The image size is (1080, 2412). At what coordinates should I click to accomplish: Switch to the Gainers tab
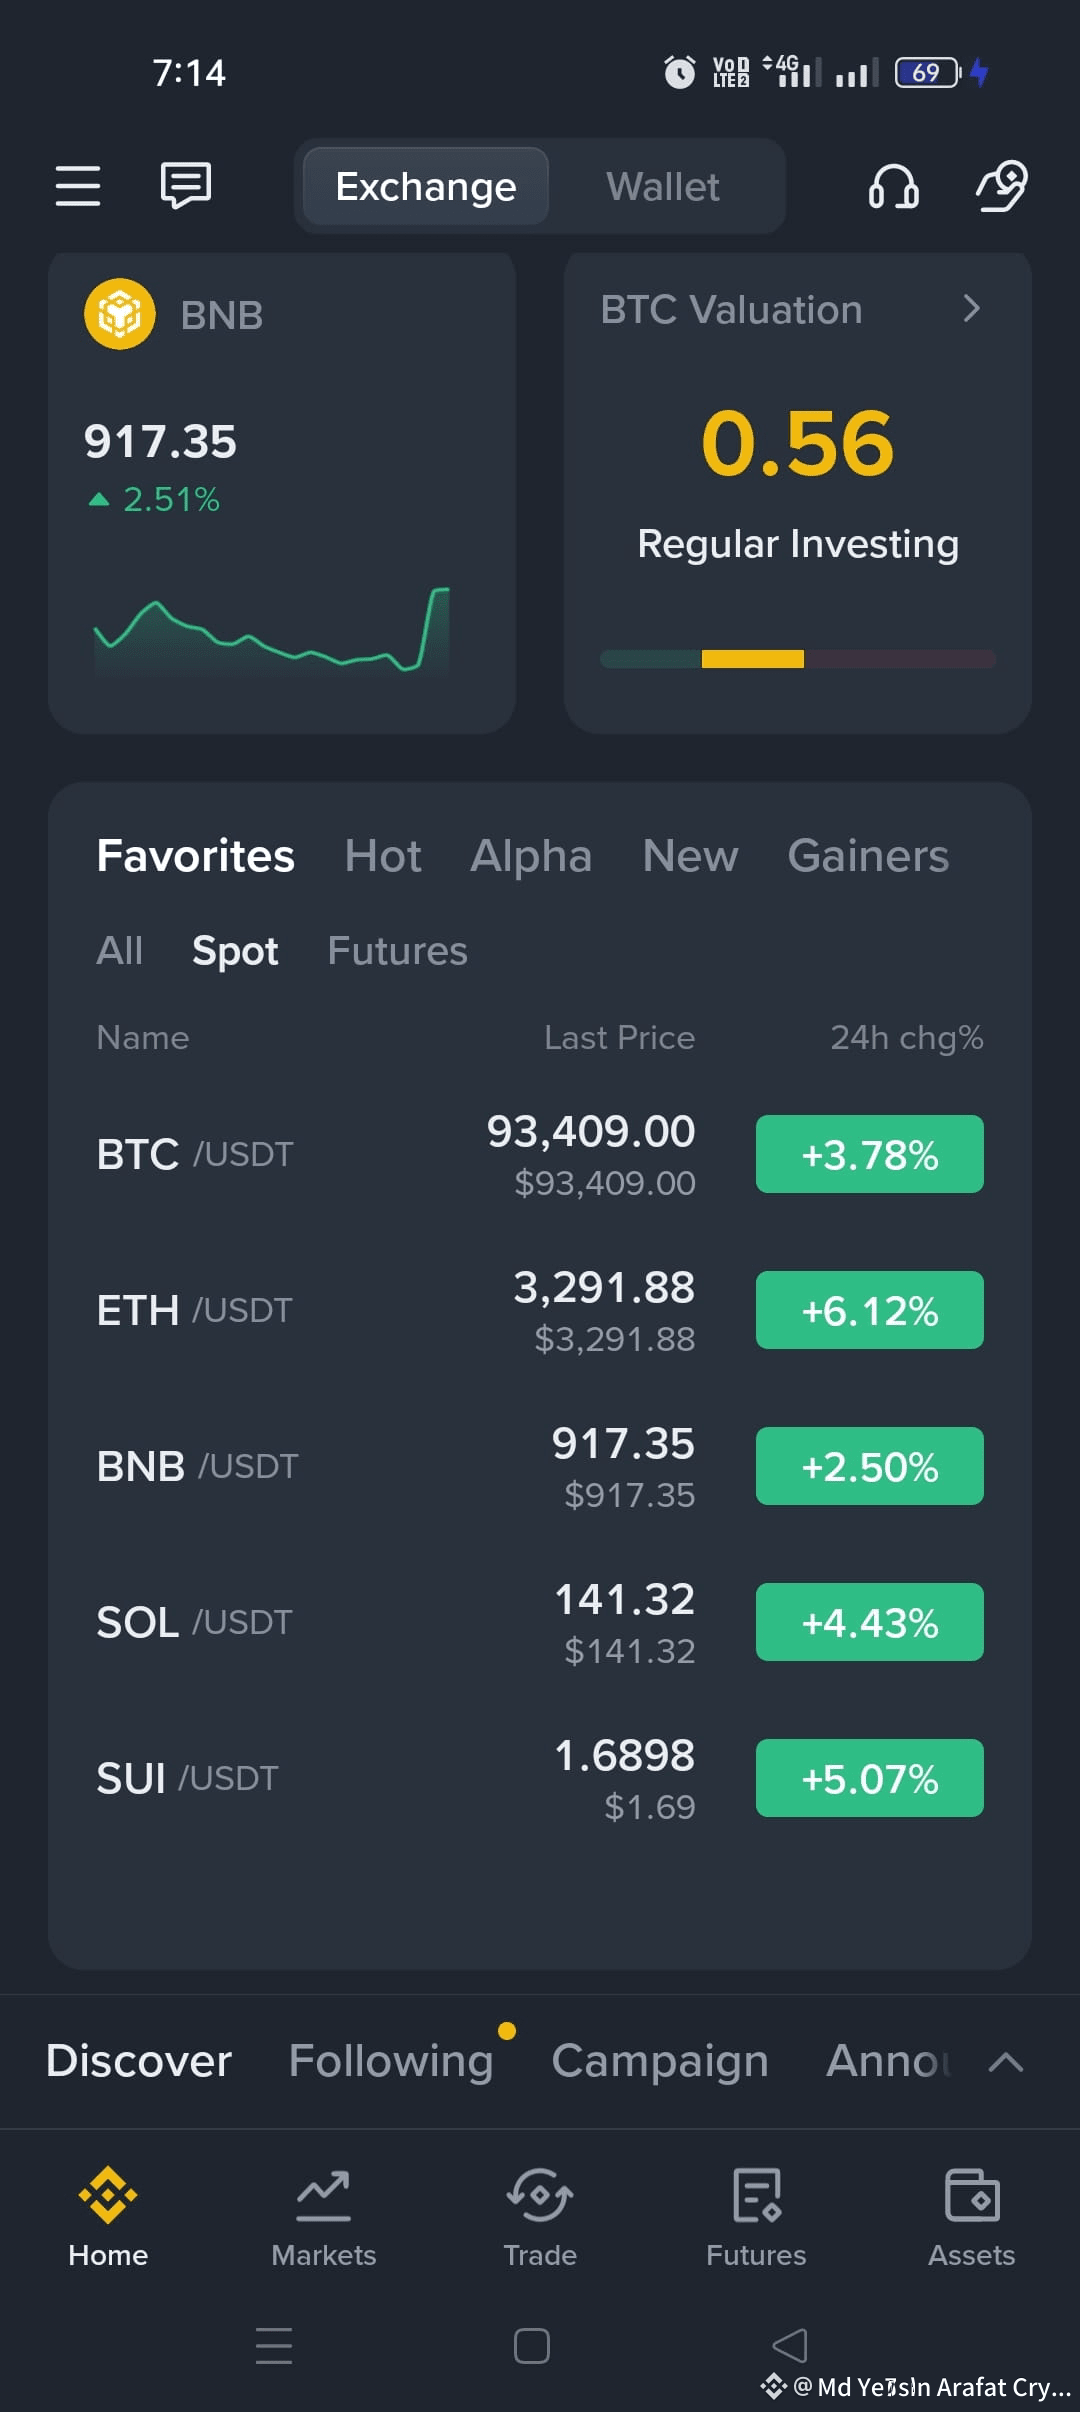click(868, 856)
